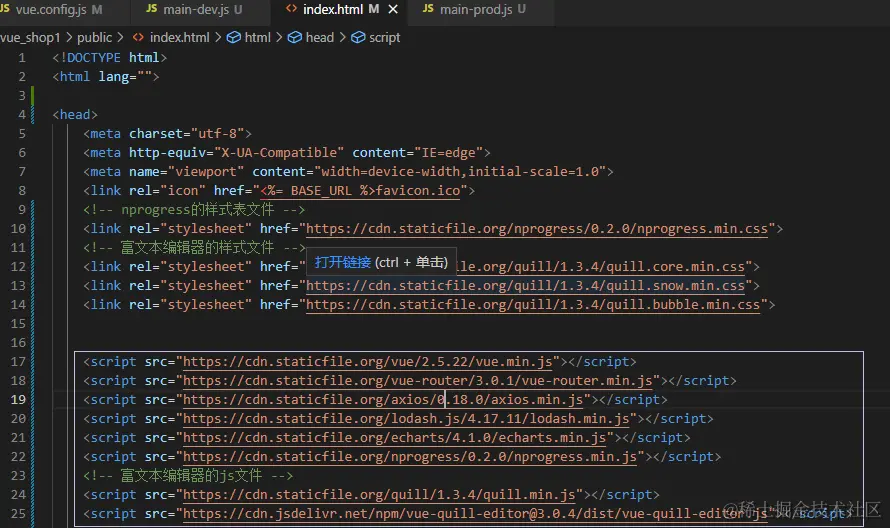890x528 pixels.
Task: Click the 打开链接 tooltip link
Action: click(342, 262)
